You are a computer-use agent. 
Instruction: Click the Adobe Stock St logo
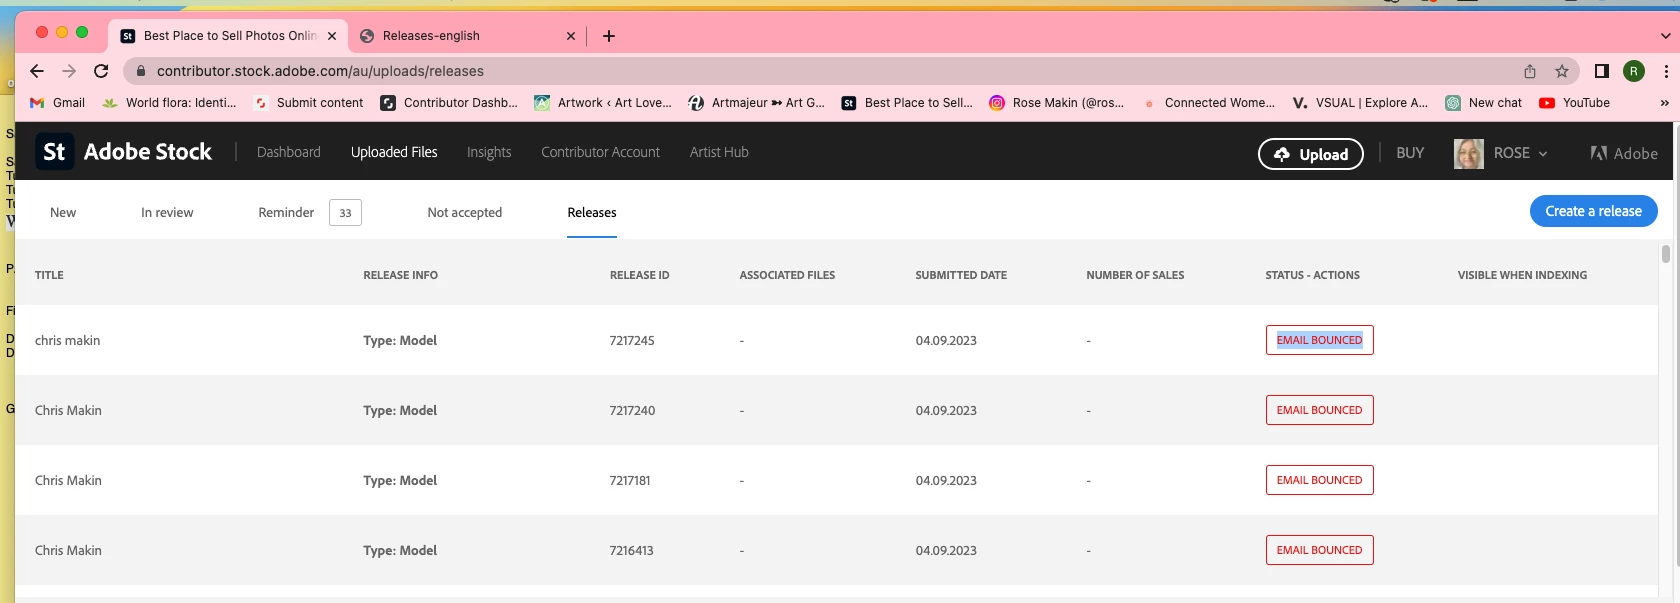[54, 152]
